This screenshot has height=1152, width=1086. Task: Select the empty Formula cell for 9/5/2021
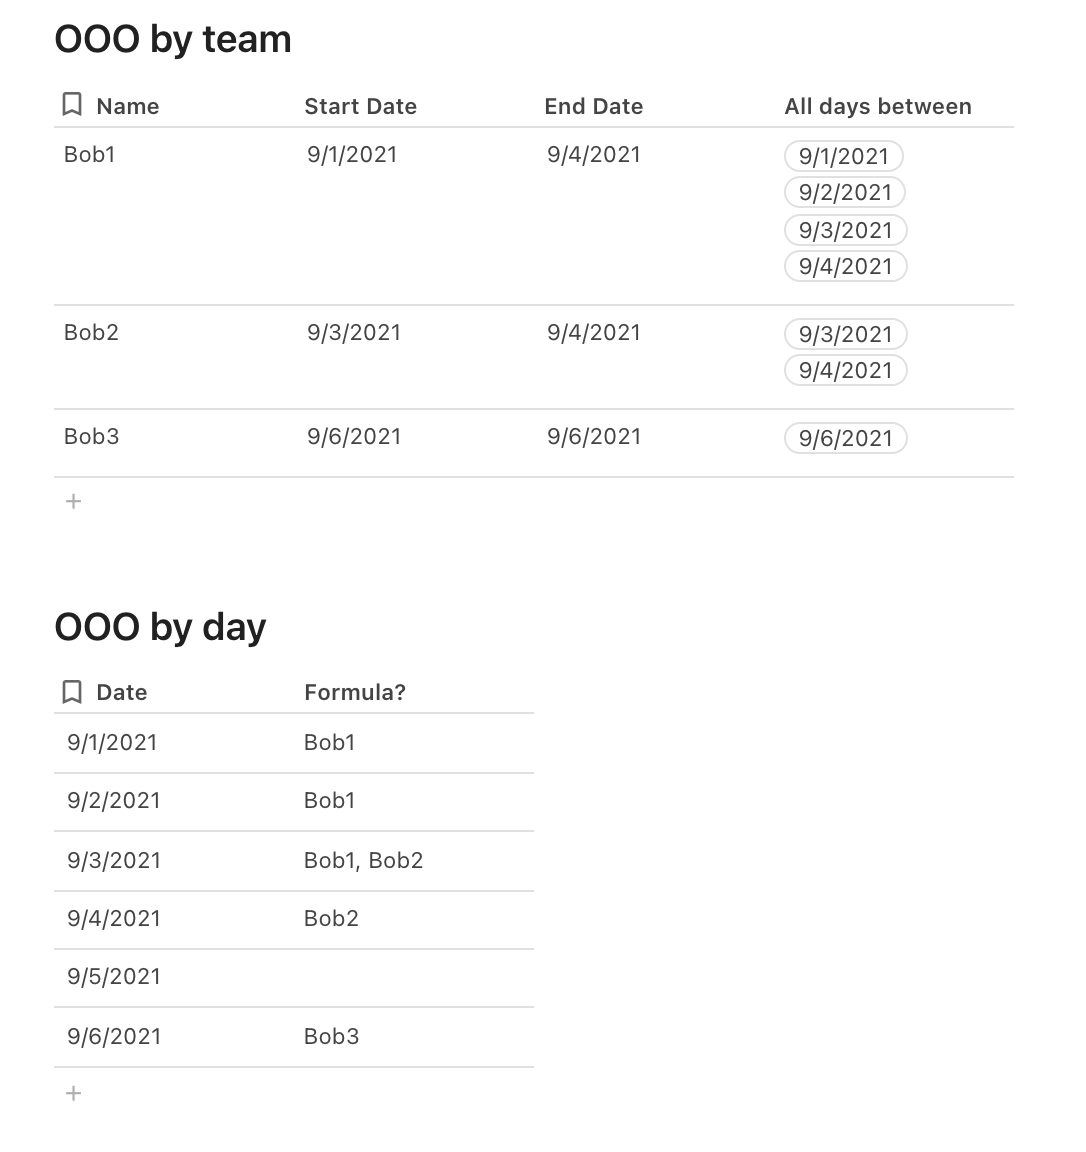click(x=415, y=977)
